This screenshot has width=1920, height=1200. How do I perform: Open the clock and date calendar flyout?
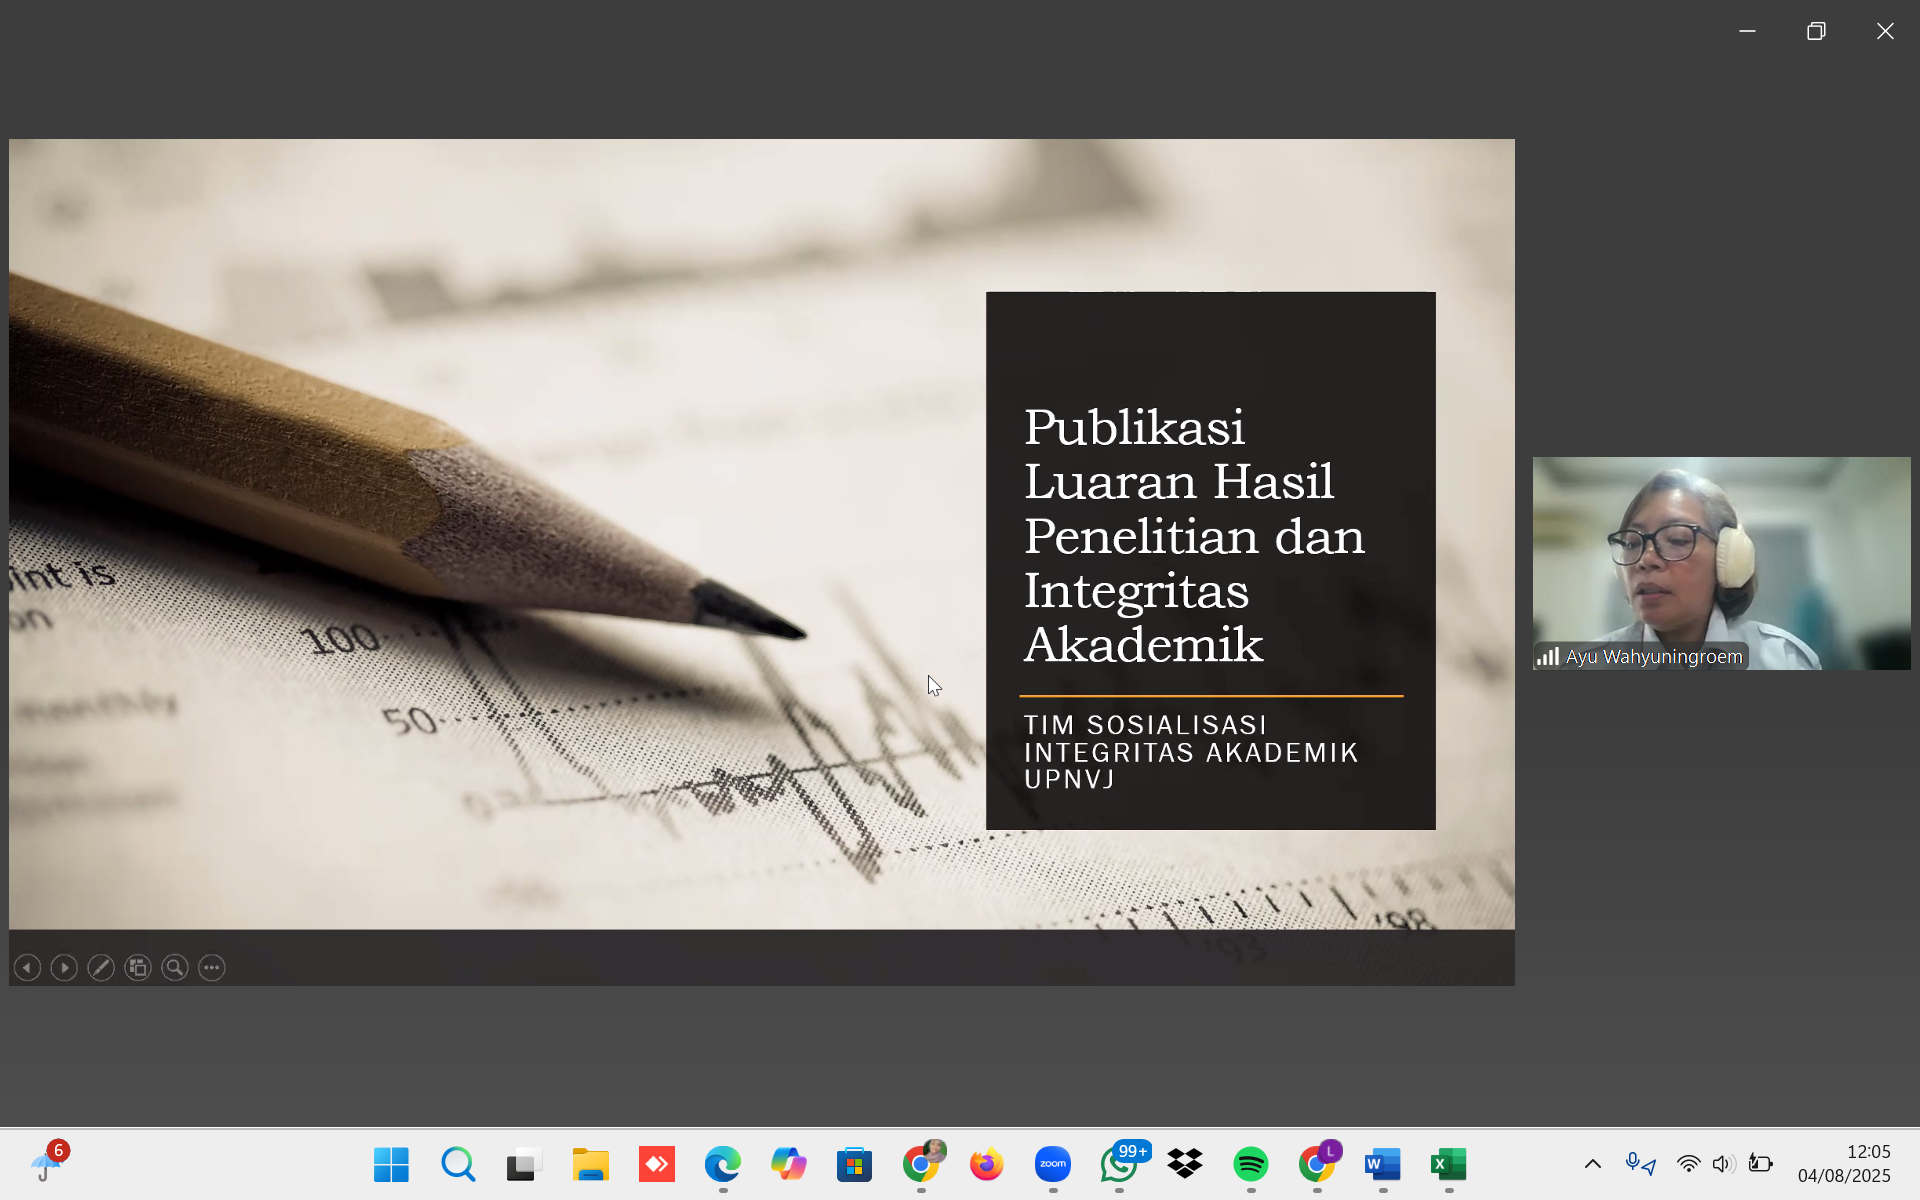pos(1843,1164)
